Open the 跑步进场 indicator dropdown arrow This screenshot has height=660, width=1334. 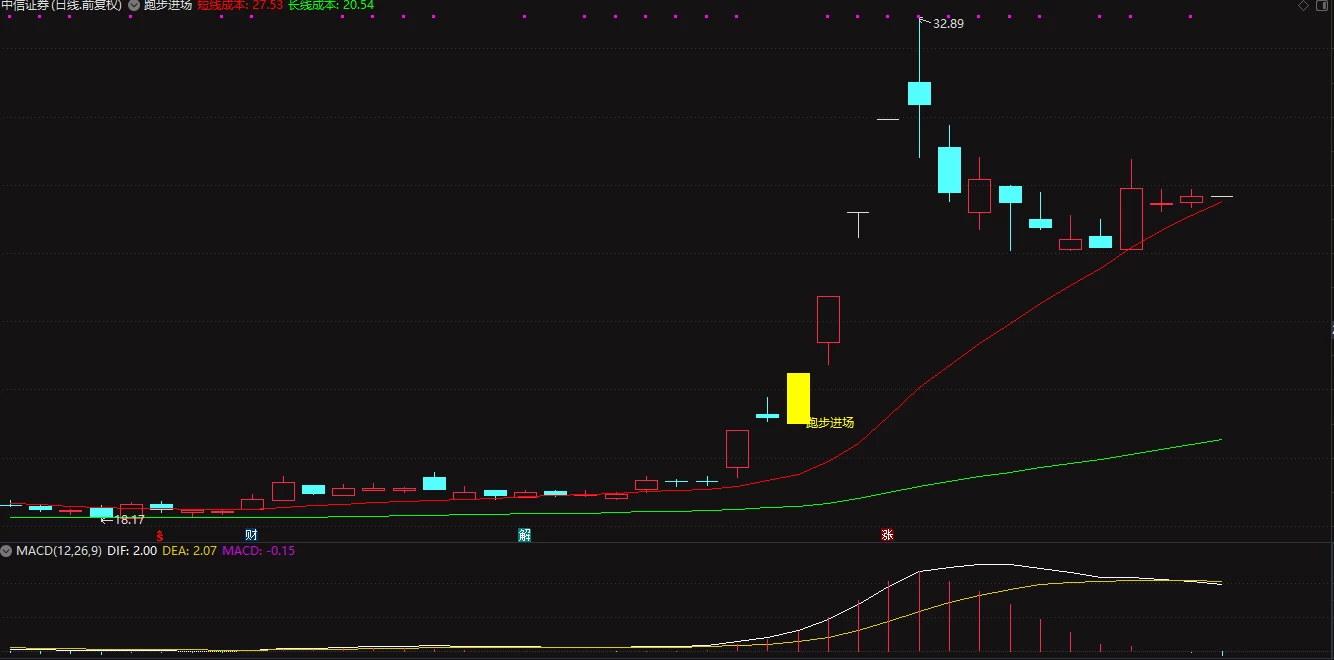[134, 5]
